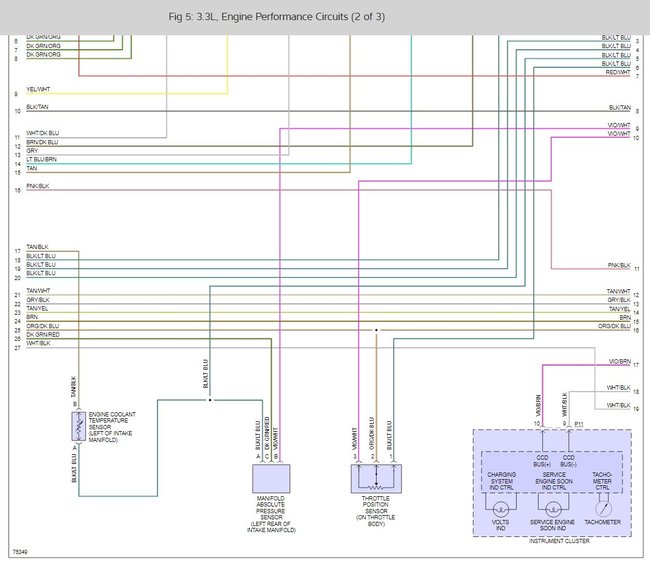Click the 'VOLTS IND' caption
Viewport: 650px width, 565px height.
pos(501,525)
